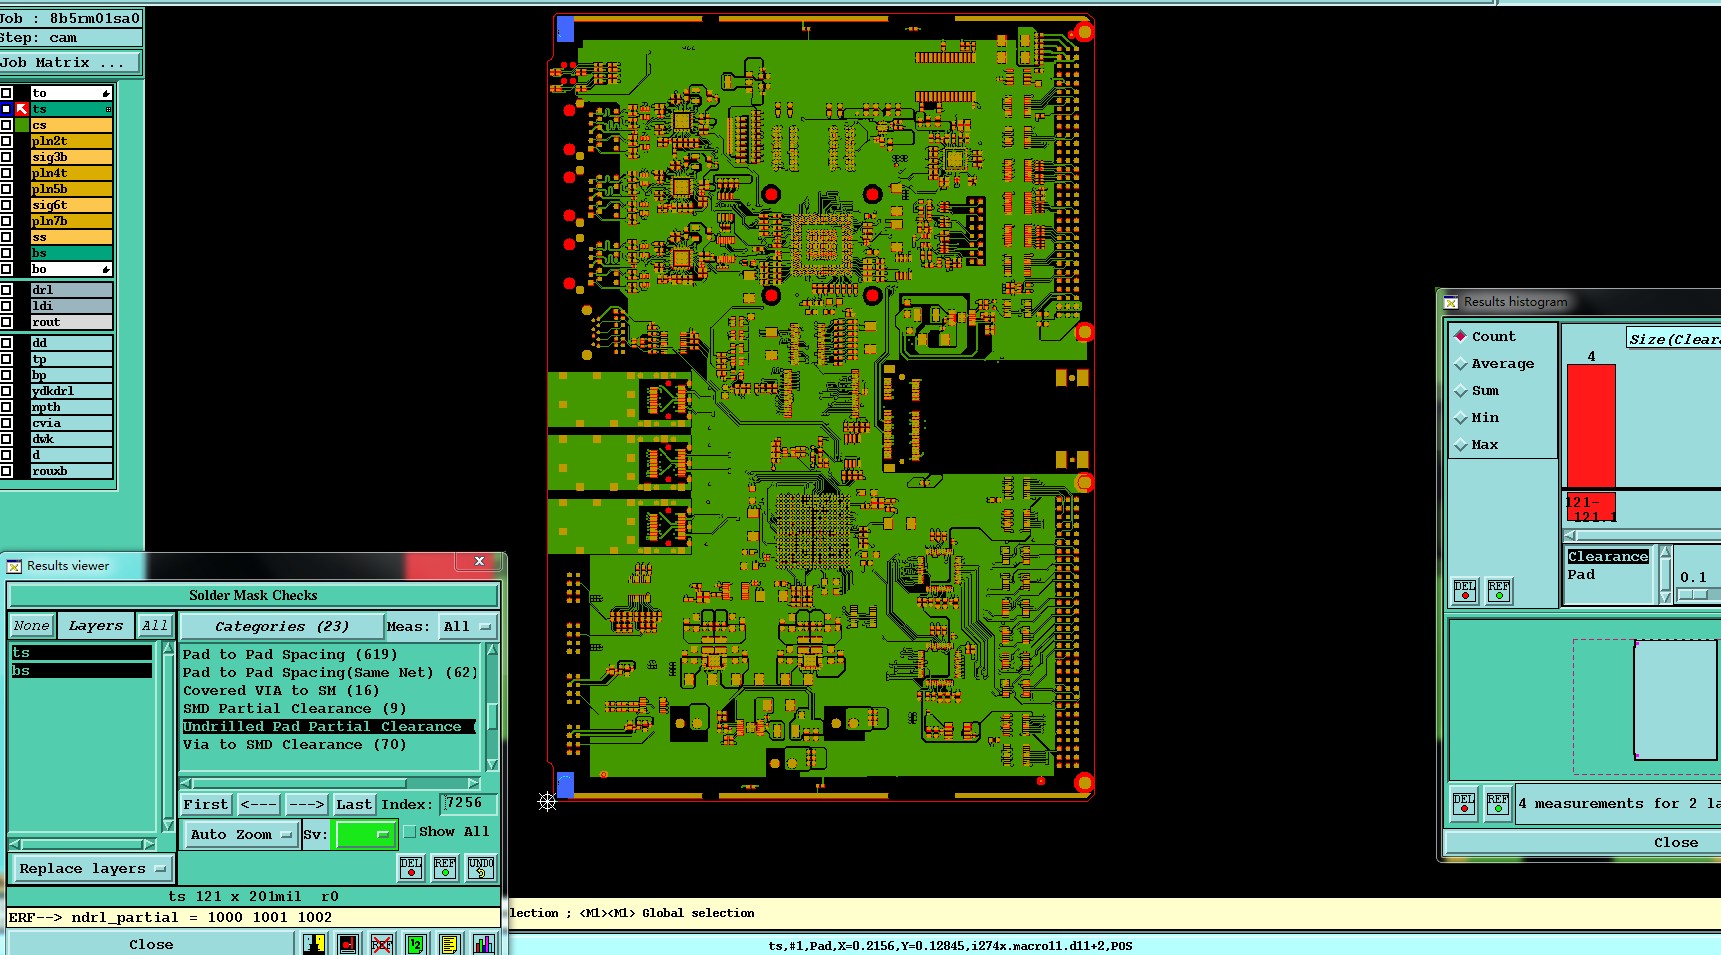Click the green numbered page icon

coord(416,944)
